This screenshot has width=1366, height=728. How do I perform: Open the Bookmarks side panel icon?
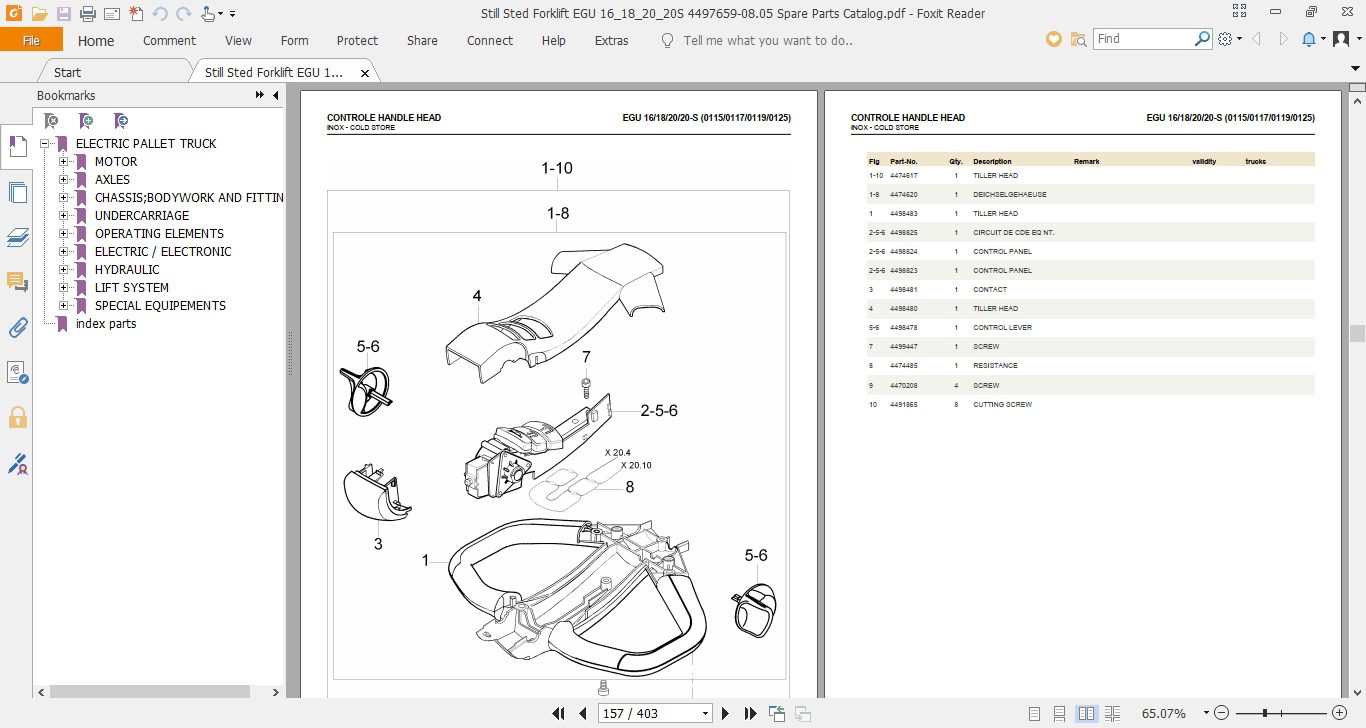pos(17,145)
